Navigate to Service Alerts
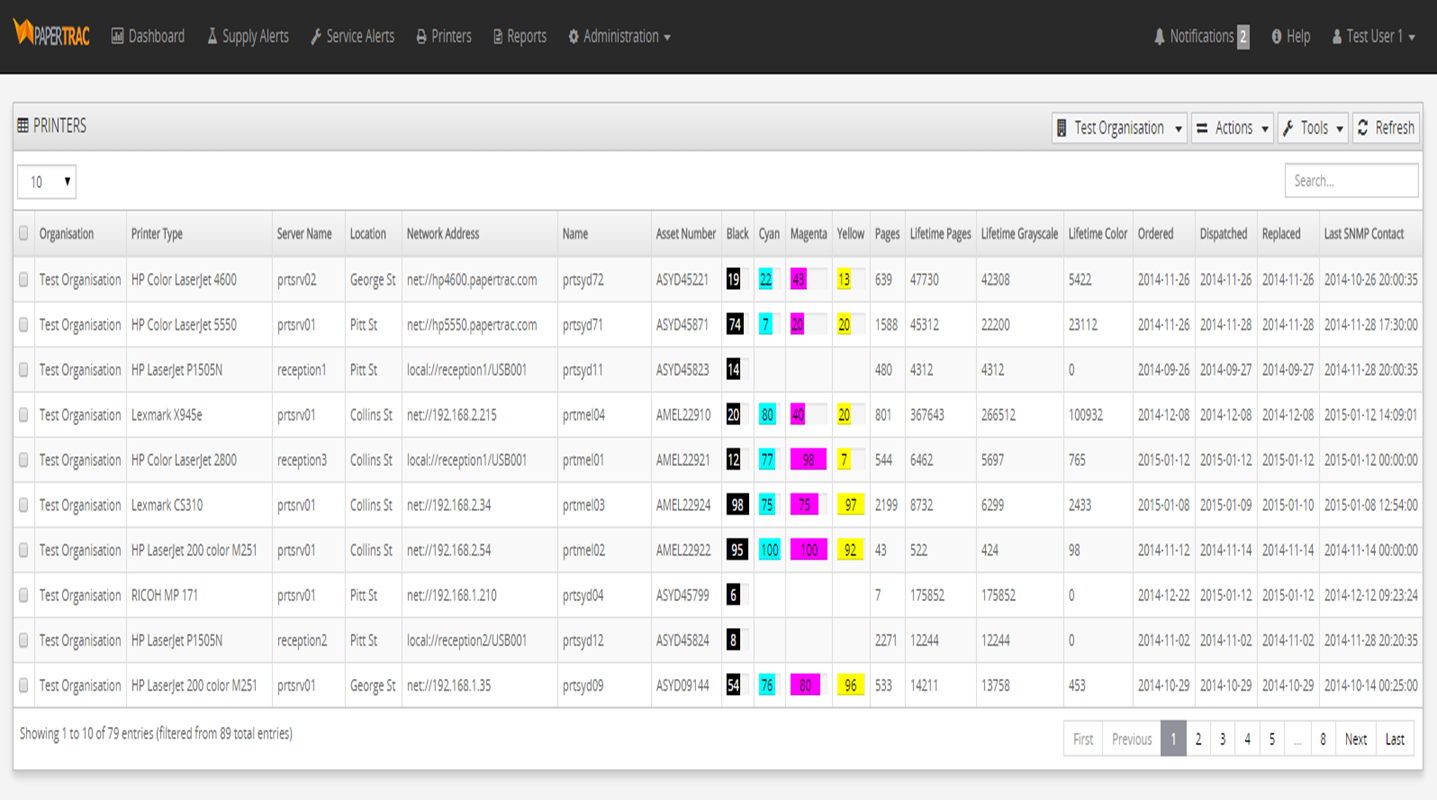This screenshot has width=1437, height=800. (352, 37)
